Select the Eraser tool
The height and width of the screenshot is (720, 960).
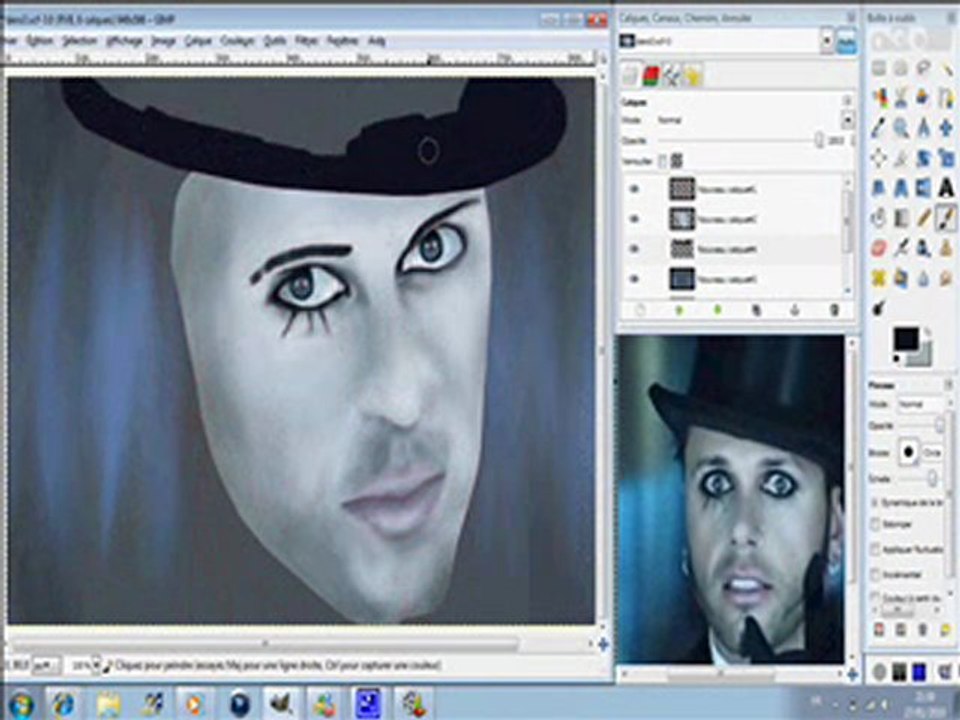tap(879, 248)
